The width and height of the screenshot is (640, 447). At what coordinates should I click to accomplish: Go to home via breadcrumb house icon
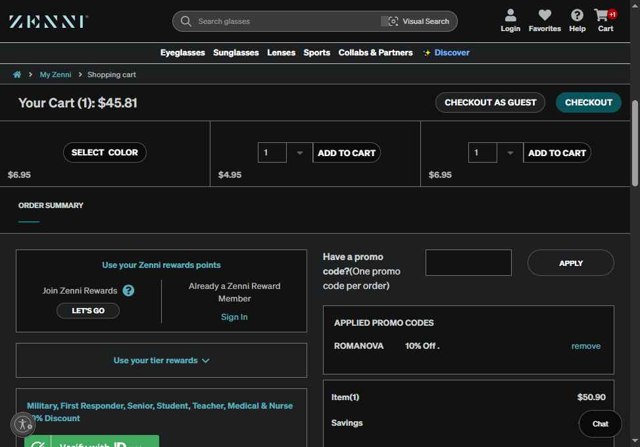pos(17,74)
